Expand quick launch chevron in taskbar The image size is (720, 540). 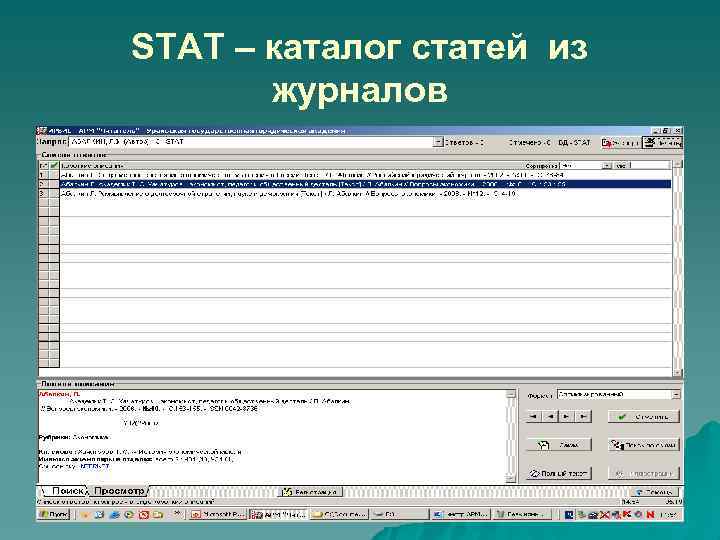pos(179,514)
